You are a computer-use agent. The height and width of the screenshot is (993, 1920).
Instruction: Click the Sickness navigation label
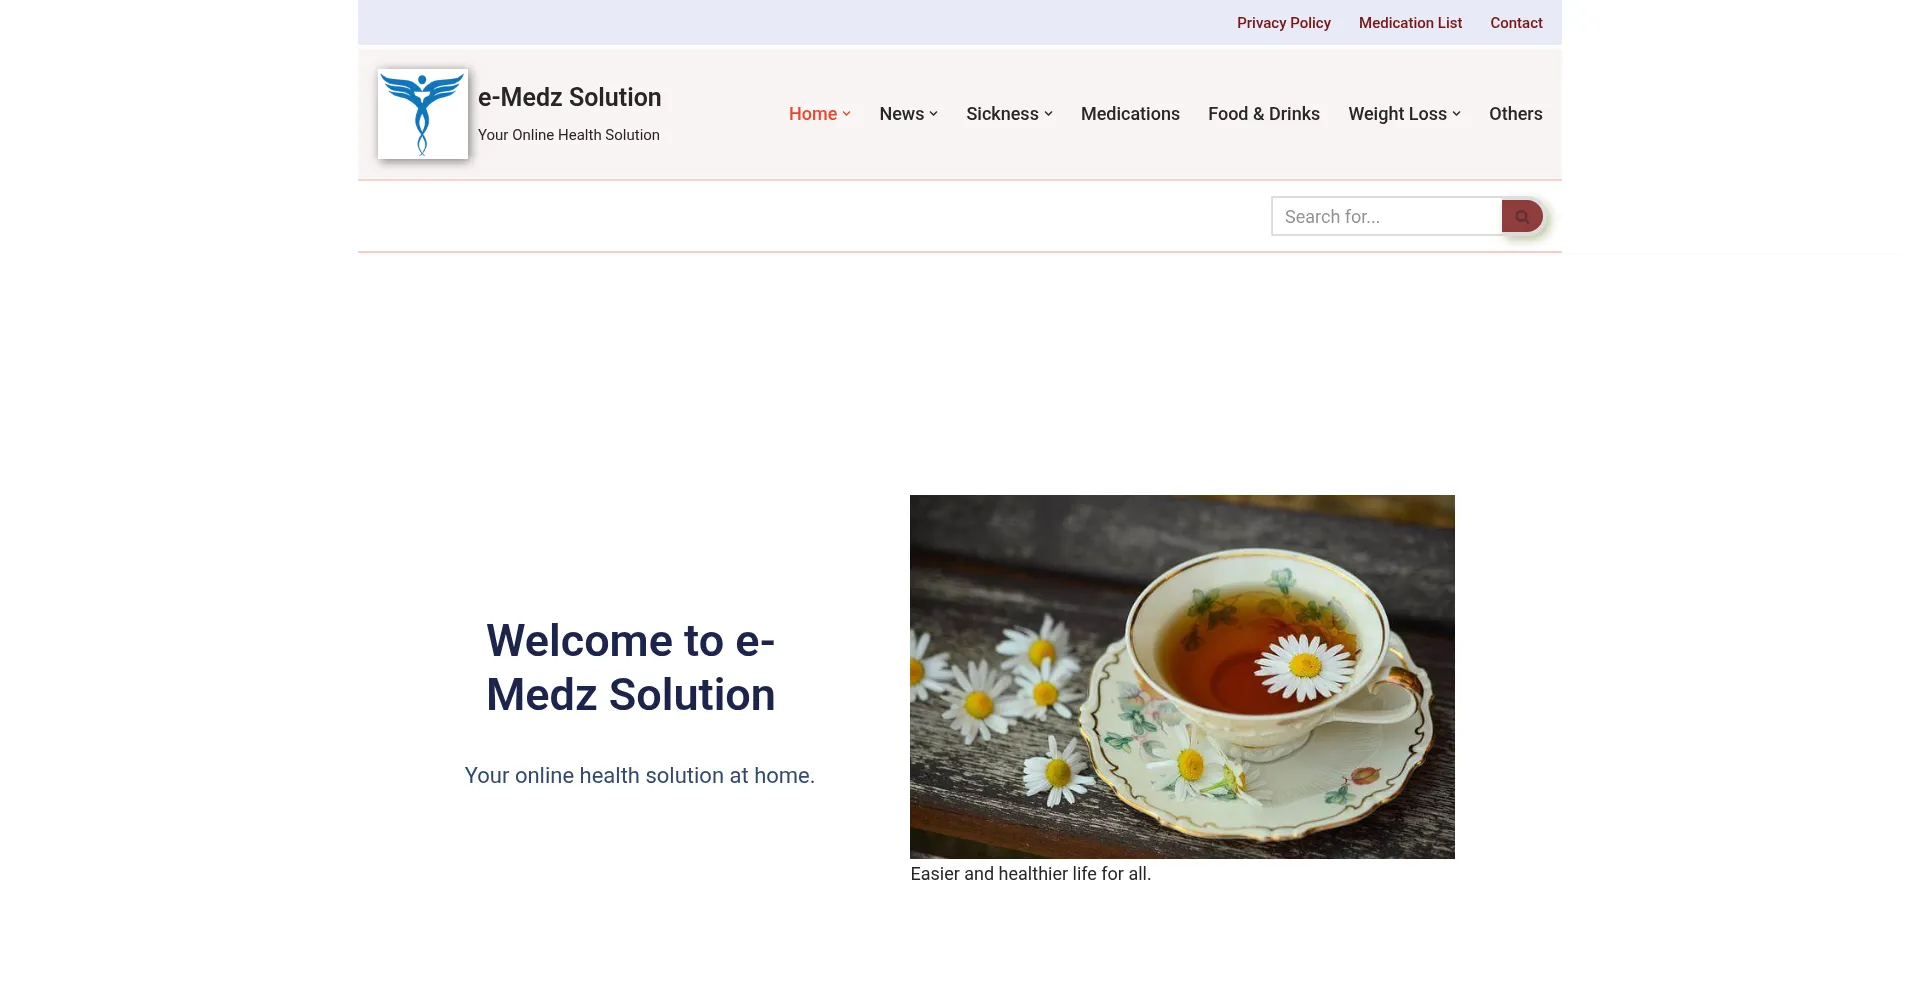pyautogui.click(x=1002, y=114)
